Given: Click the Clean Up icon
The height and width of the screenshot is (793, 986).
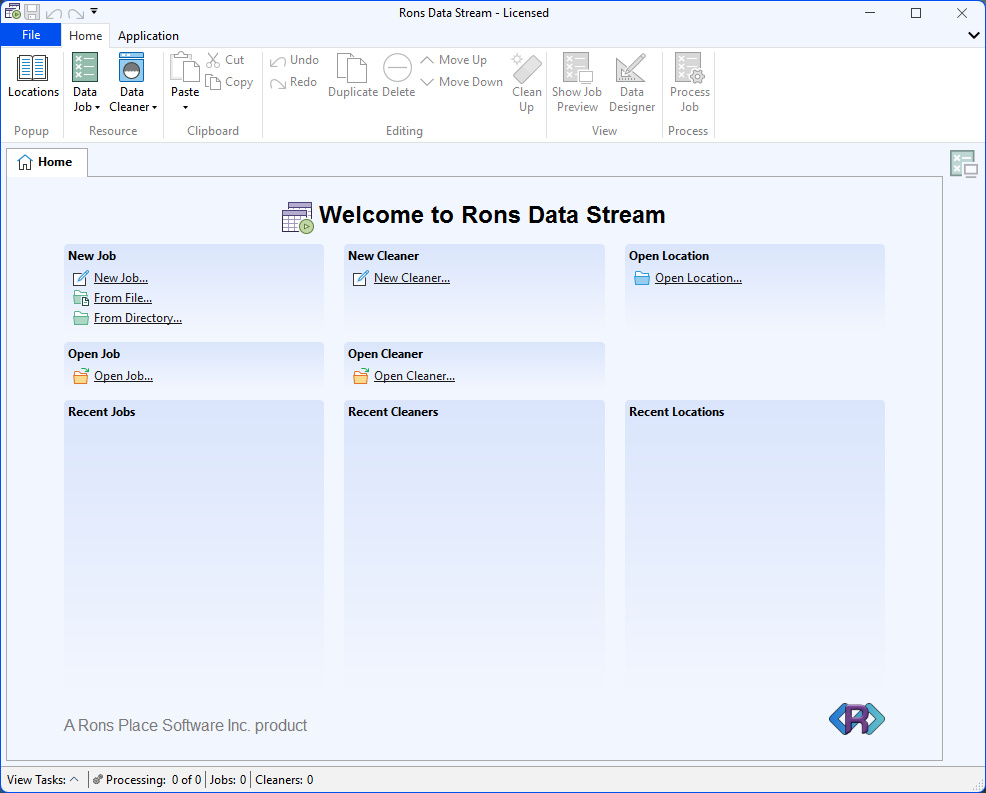Looking at the screenshot, I should coord(526,69).
